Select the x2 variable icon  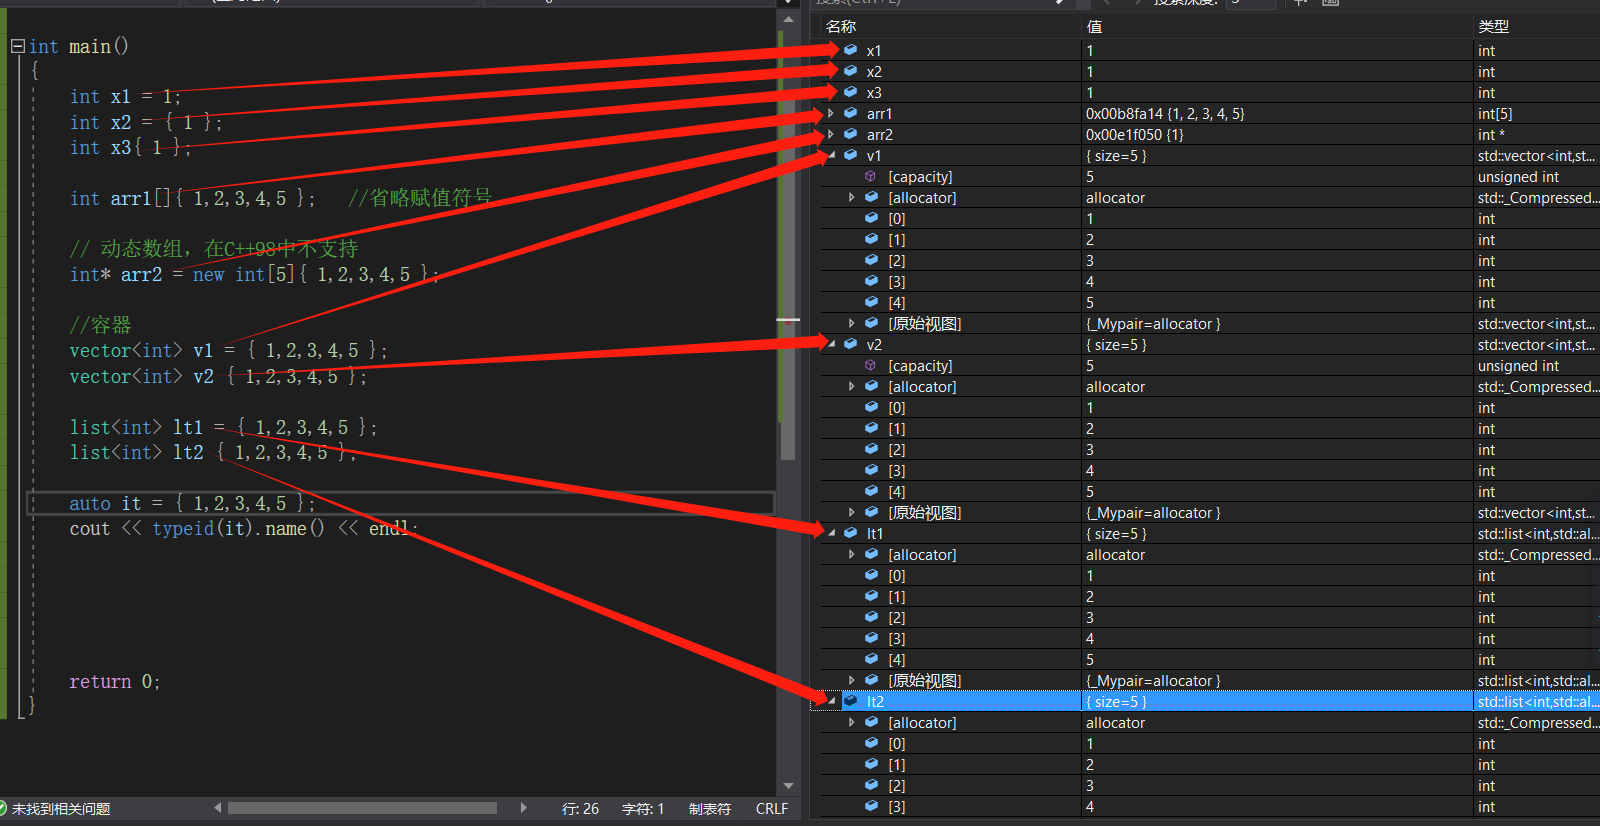851,71
